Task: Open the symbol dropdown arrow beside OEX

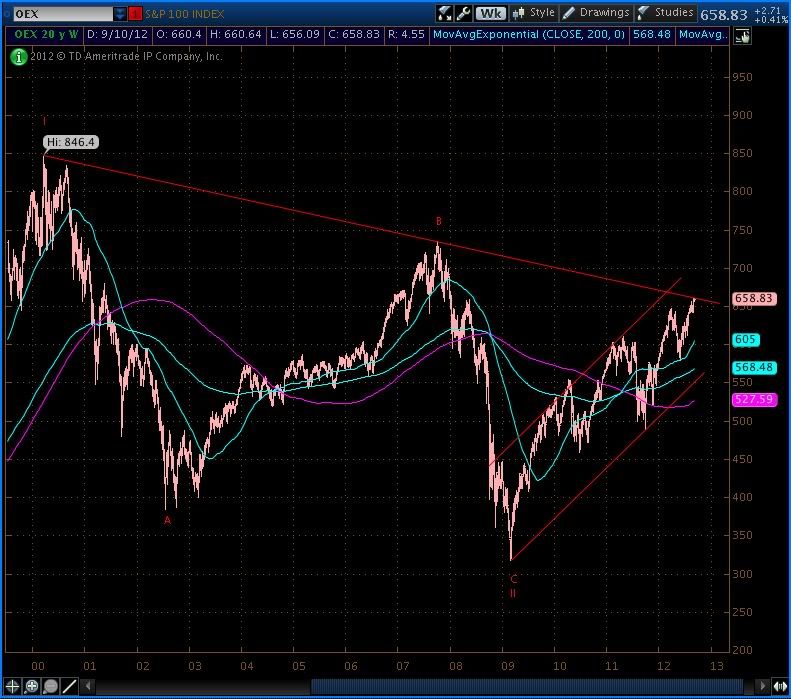Action: (121, 14)
